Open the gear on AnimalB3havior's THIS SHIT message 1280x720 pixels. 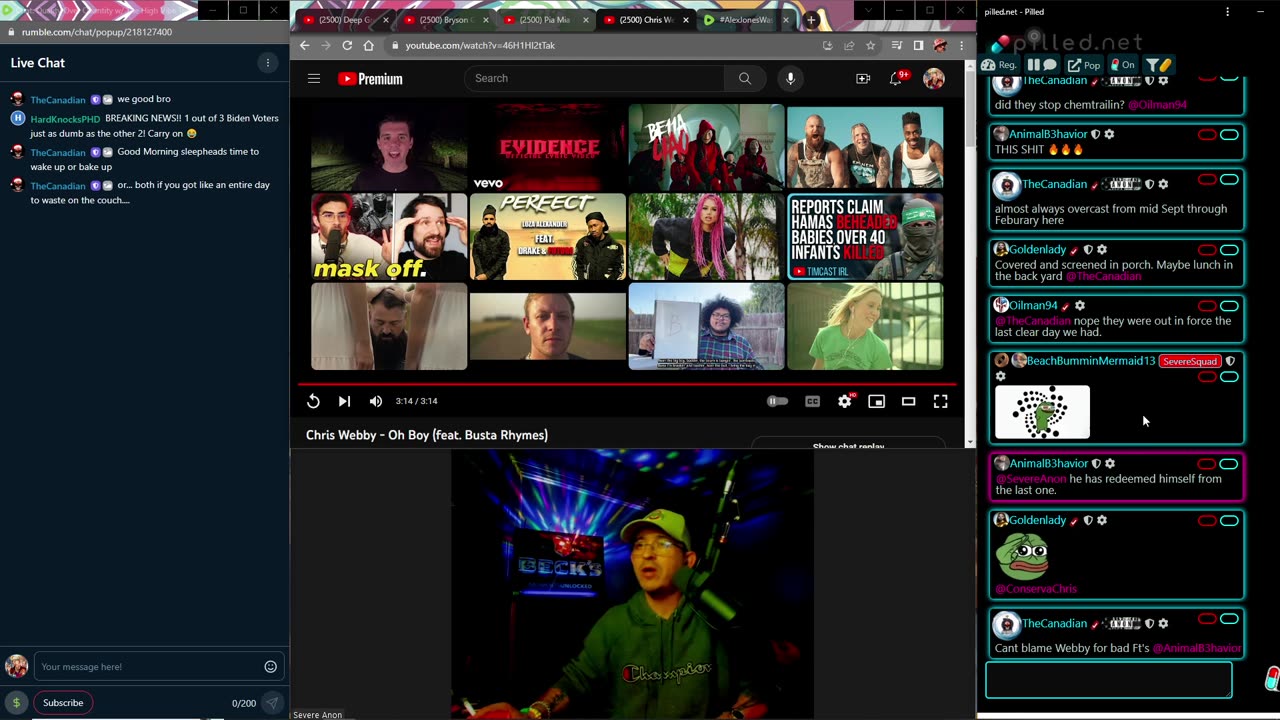[x=1109, y=135]
